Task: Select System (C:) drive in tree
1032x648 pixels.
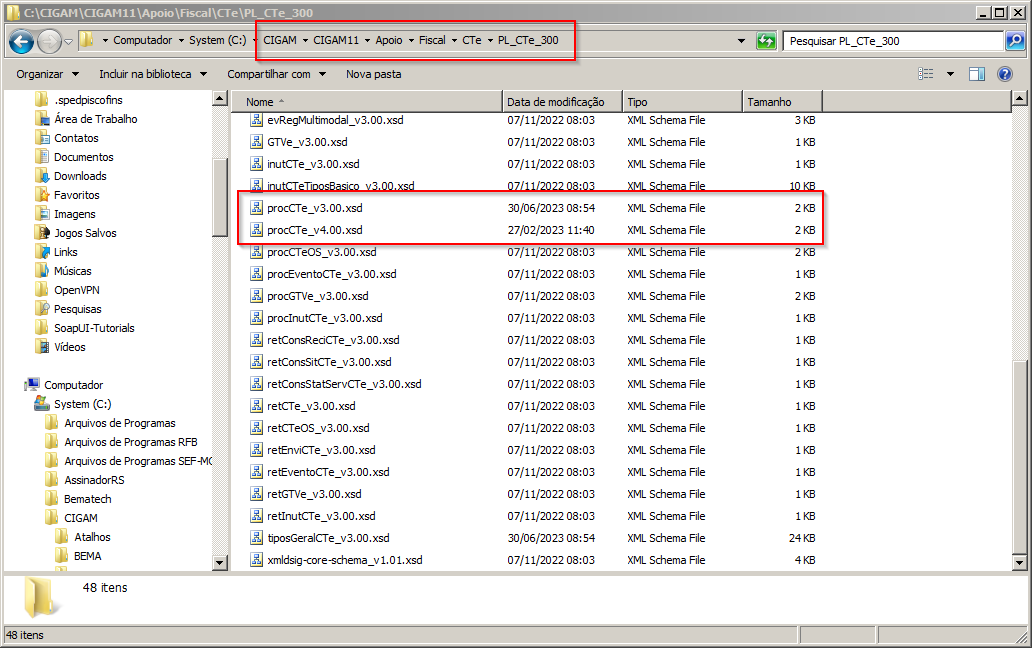Action: (82, 404)
